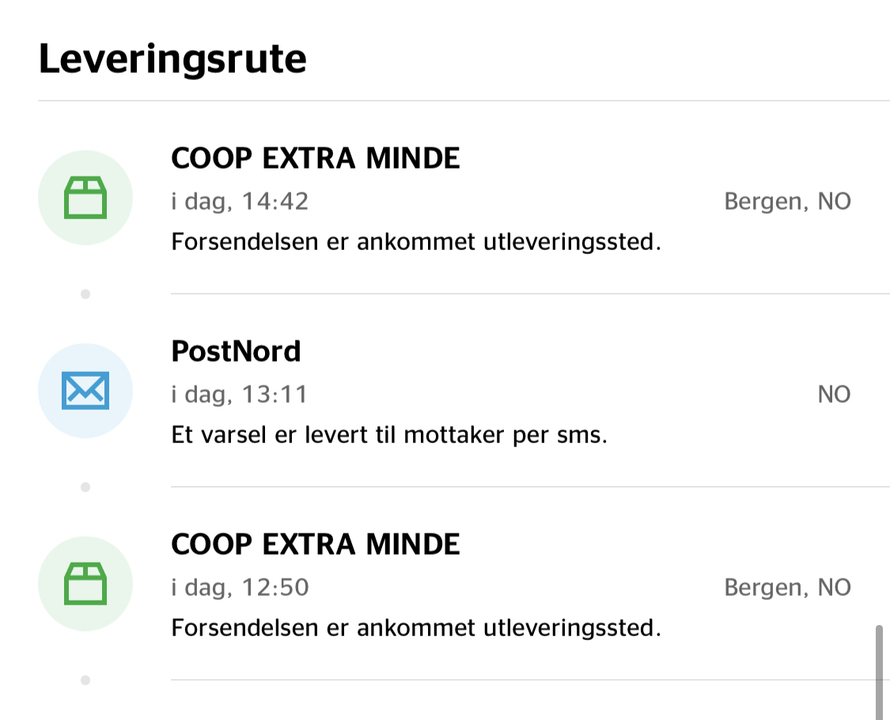Viewport: 890px width, 720px height.
Task: Click the green package icon at 12:50 entry
Action: pyautogui.click(x=85, y=584)
